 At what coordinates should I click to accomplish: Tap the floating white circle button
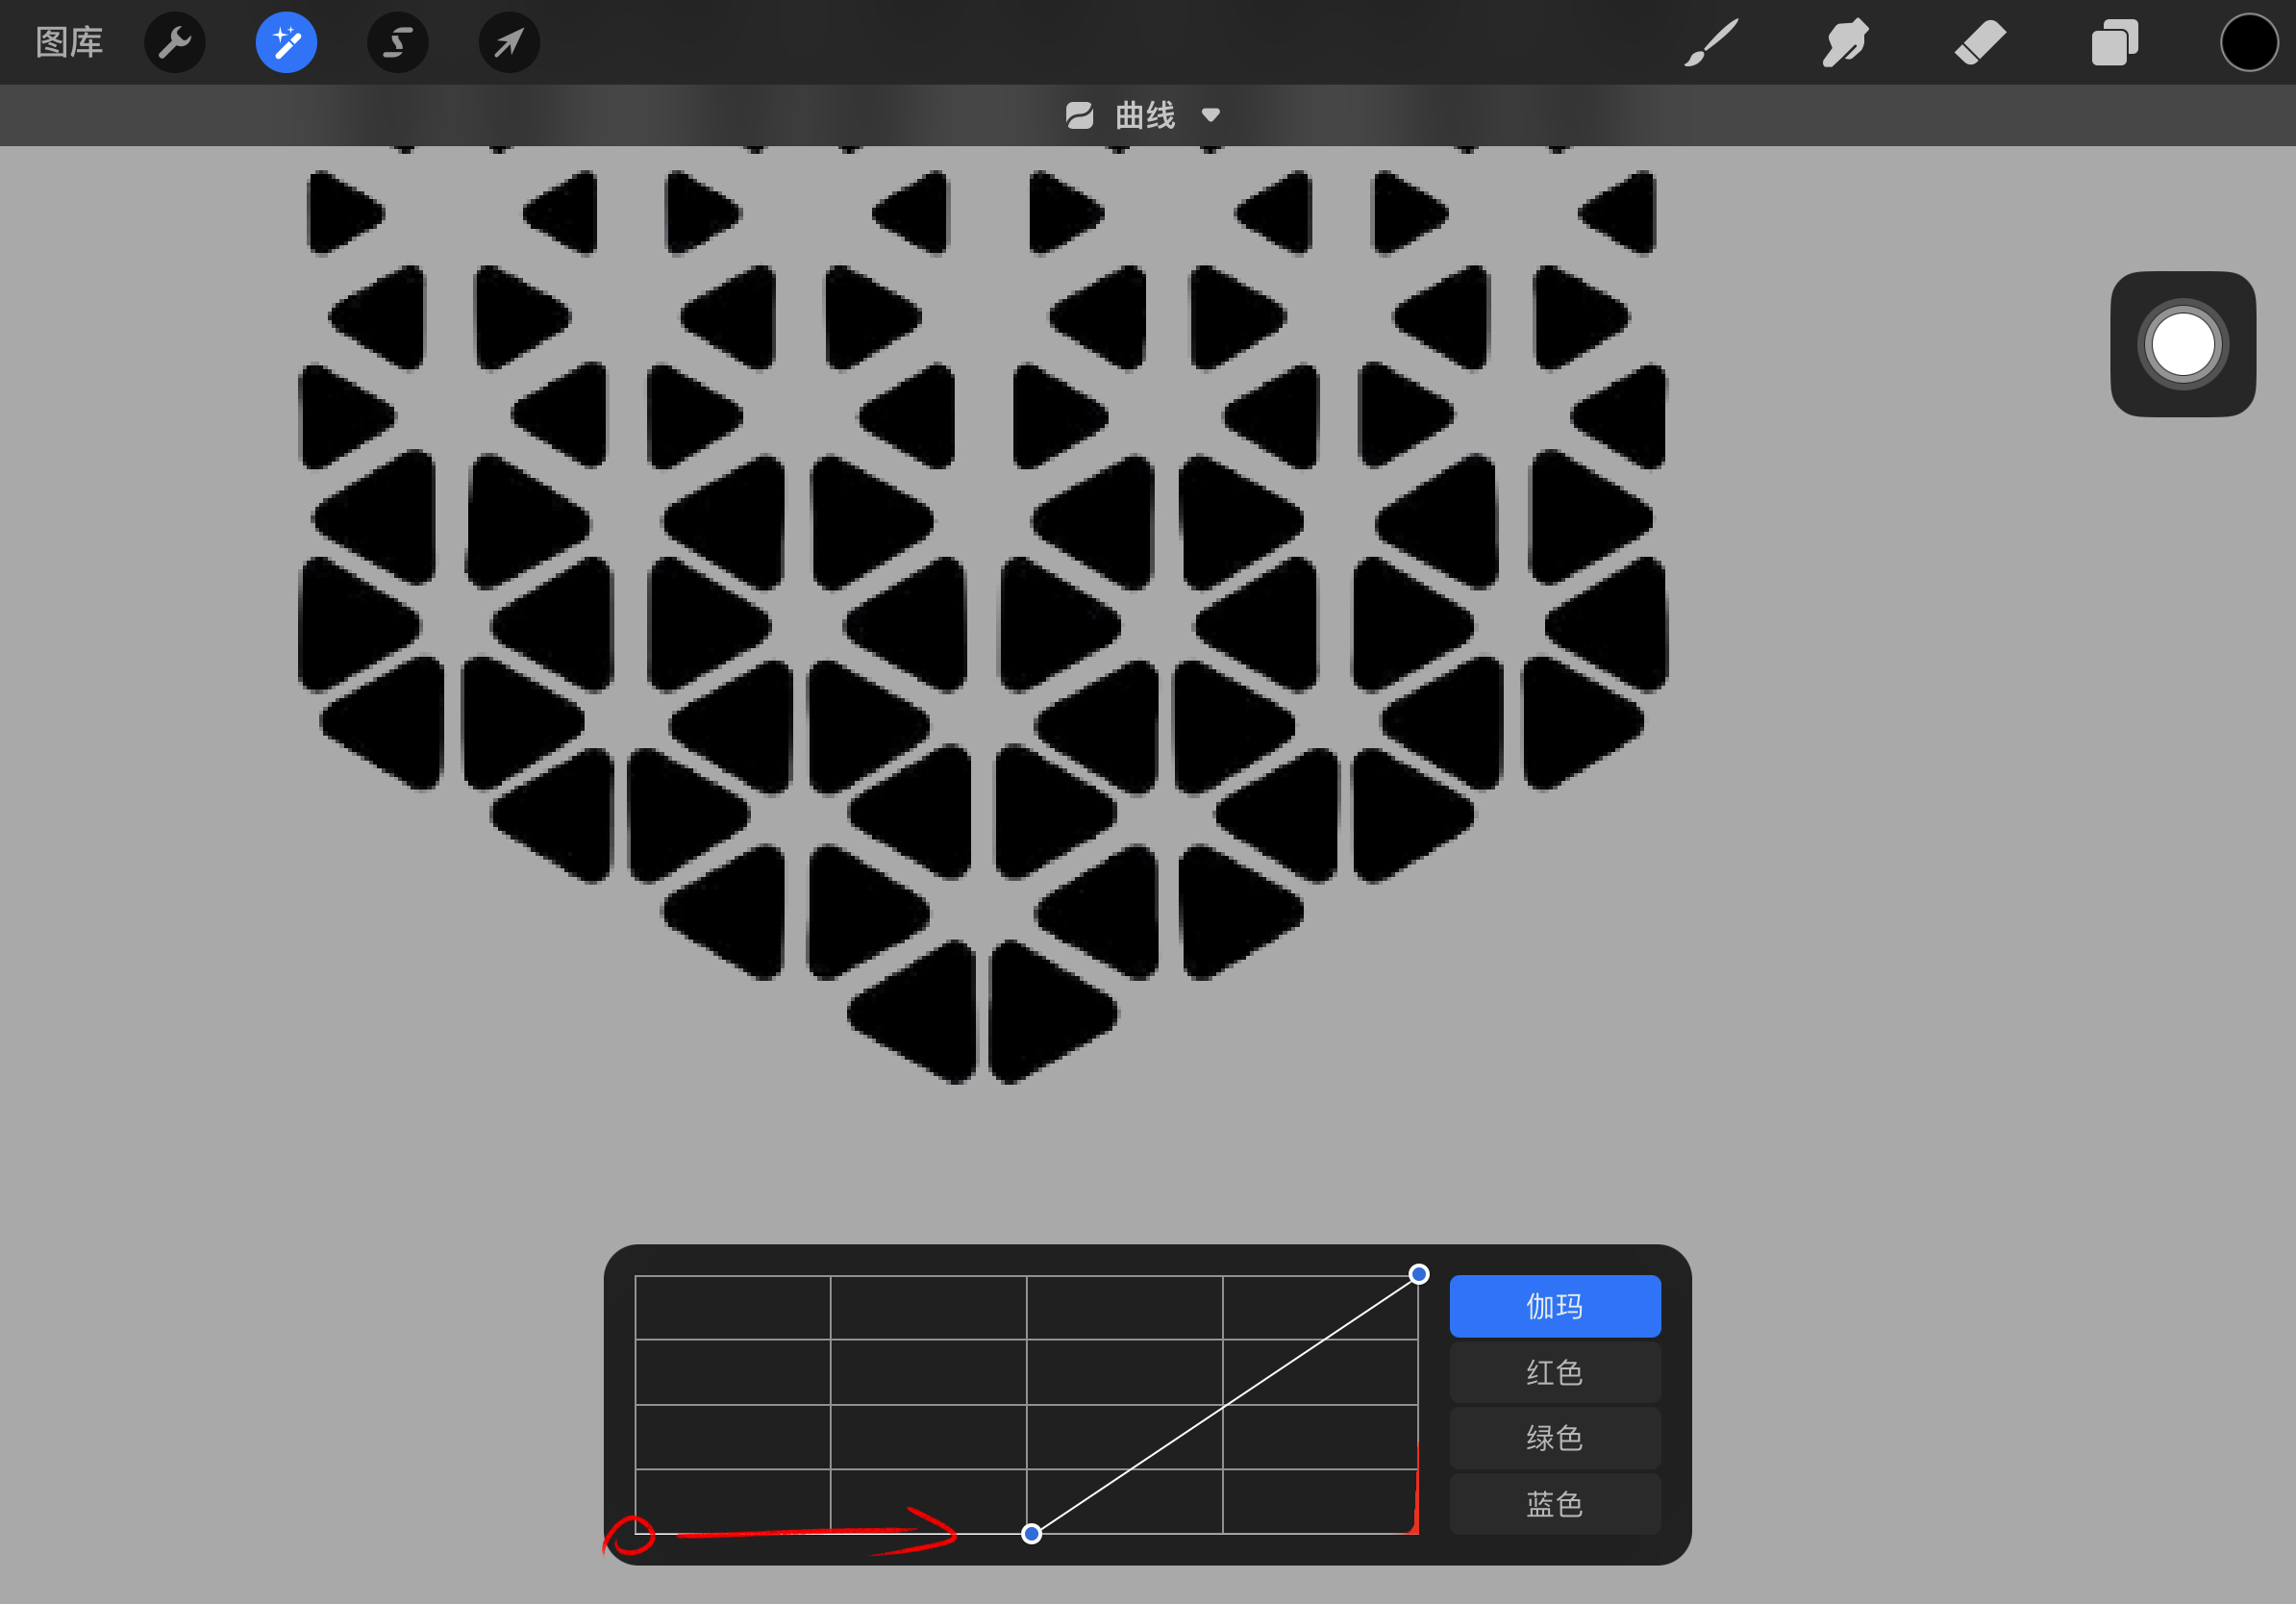pyautogui.click(x=2183, y=344)
